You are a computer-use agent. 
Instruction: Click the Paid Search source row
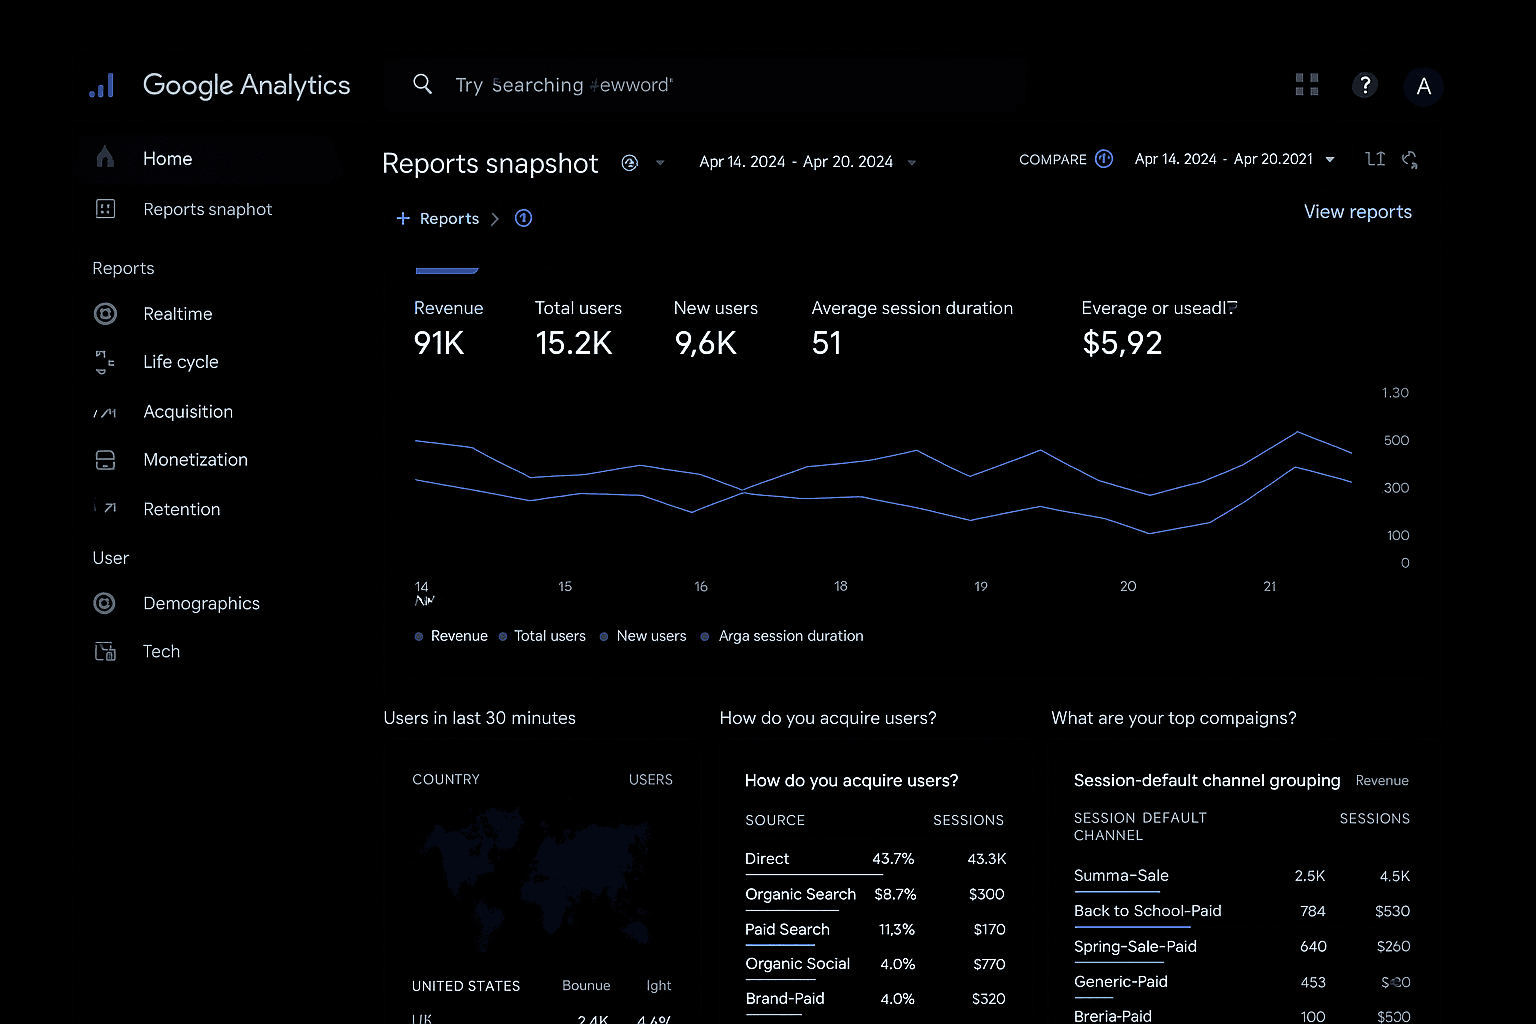(875, 929)
